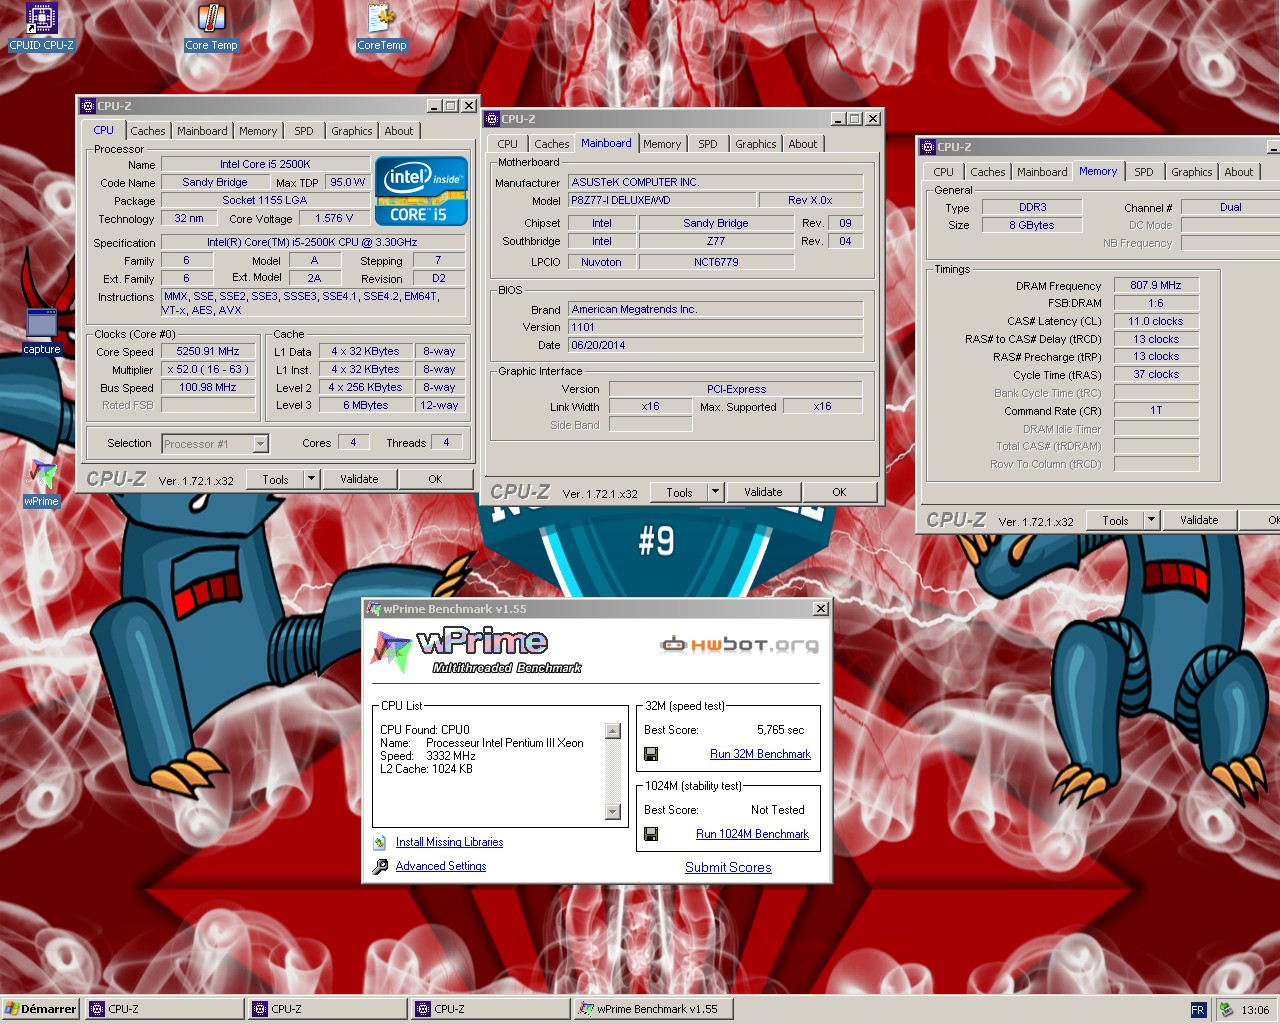Select Graphics tab in Memory window
The width and height of the screenshot is (1280, 1024).
pos(1192,172)
